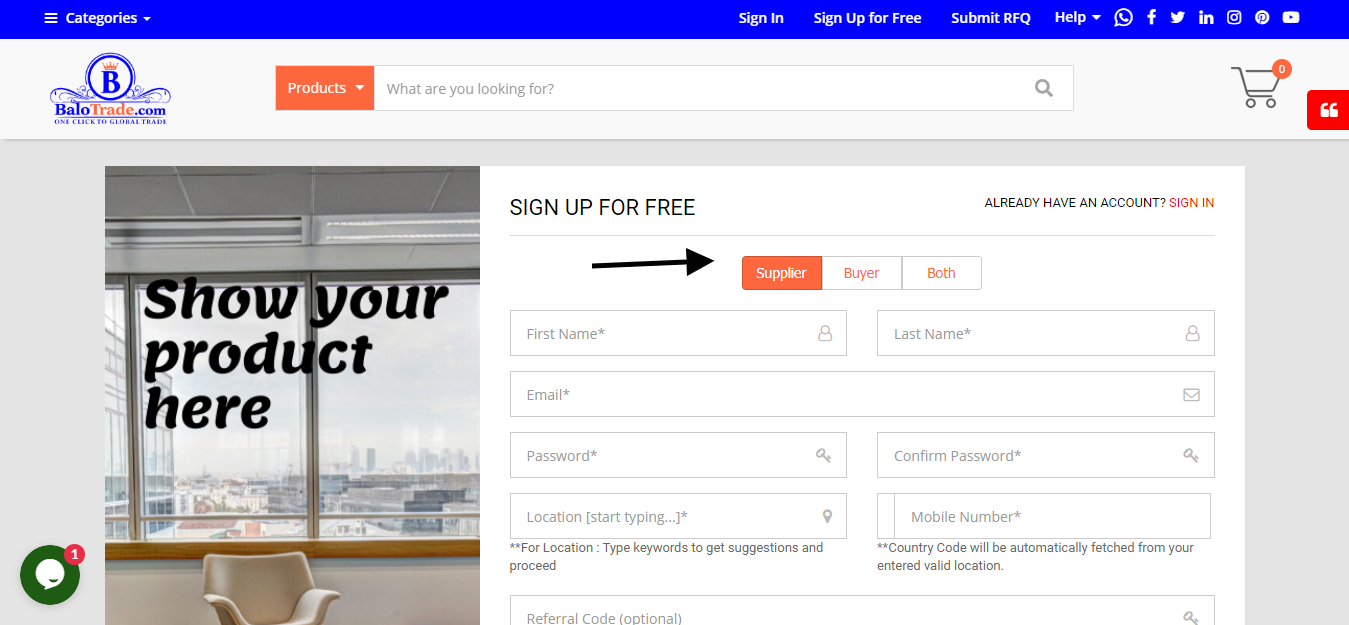
Task: Click the Email input field
Action: pos(862,394)
